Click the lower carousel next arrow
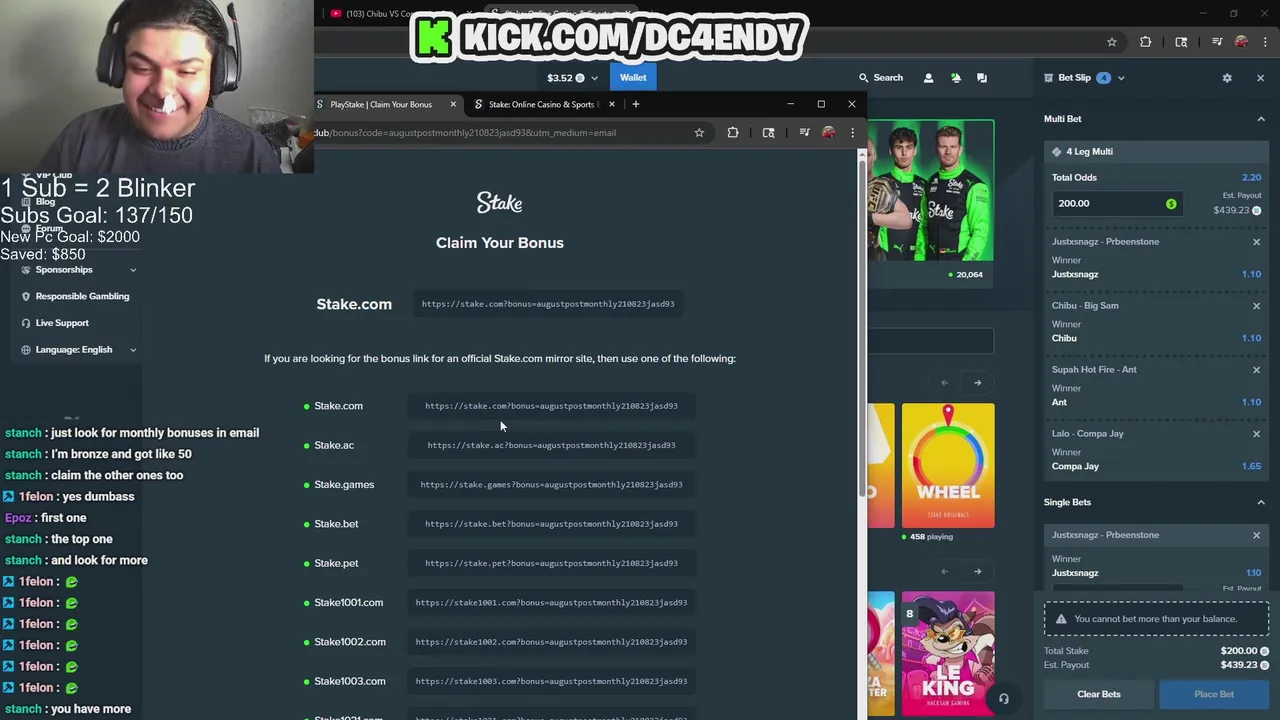The width and height of the screenshot is (1280, 720). point(978,572)
